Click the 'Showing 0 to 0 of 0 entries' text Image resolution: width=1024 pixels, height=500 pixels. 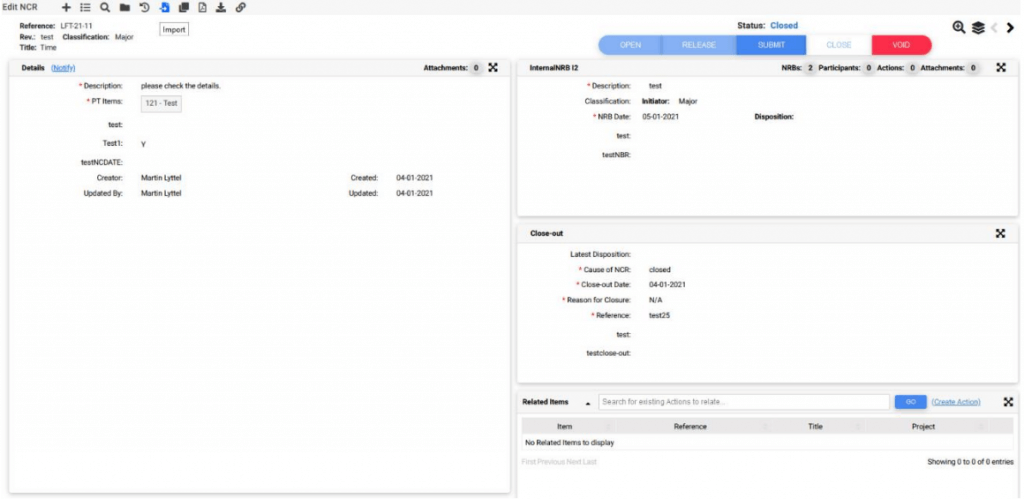(970, 462)
